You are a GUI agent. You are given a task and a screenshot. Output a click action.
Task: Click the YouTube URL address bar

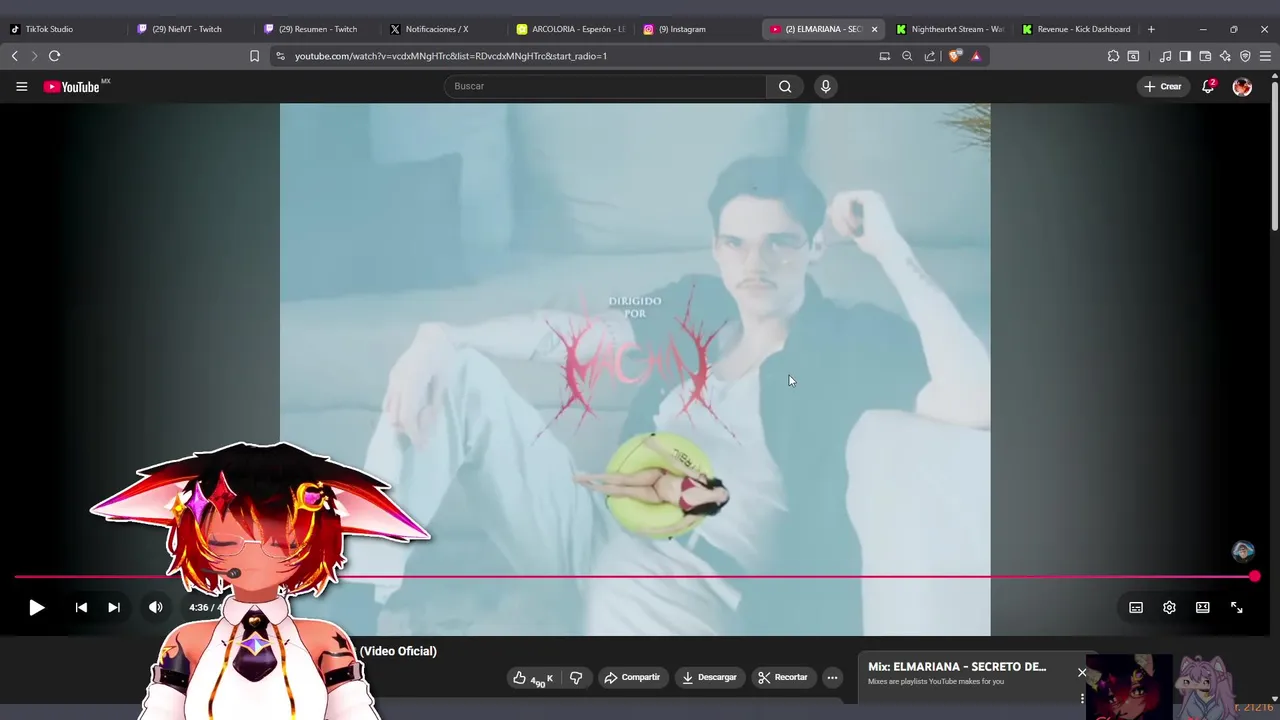(x=450, y=56)
